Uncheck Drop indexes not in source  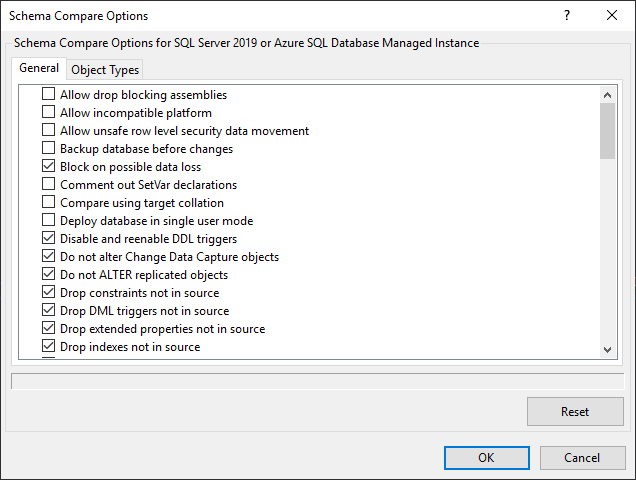point(49,347)
